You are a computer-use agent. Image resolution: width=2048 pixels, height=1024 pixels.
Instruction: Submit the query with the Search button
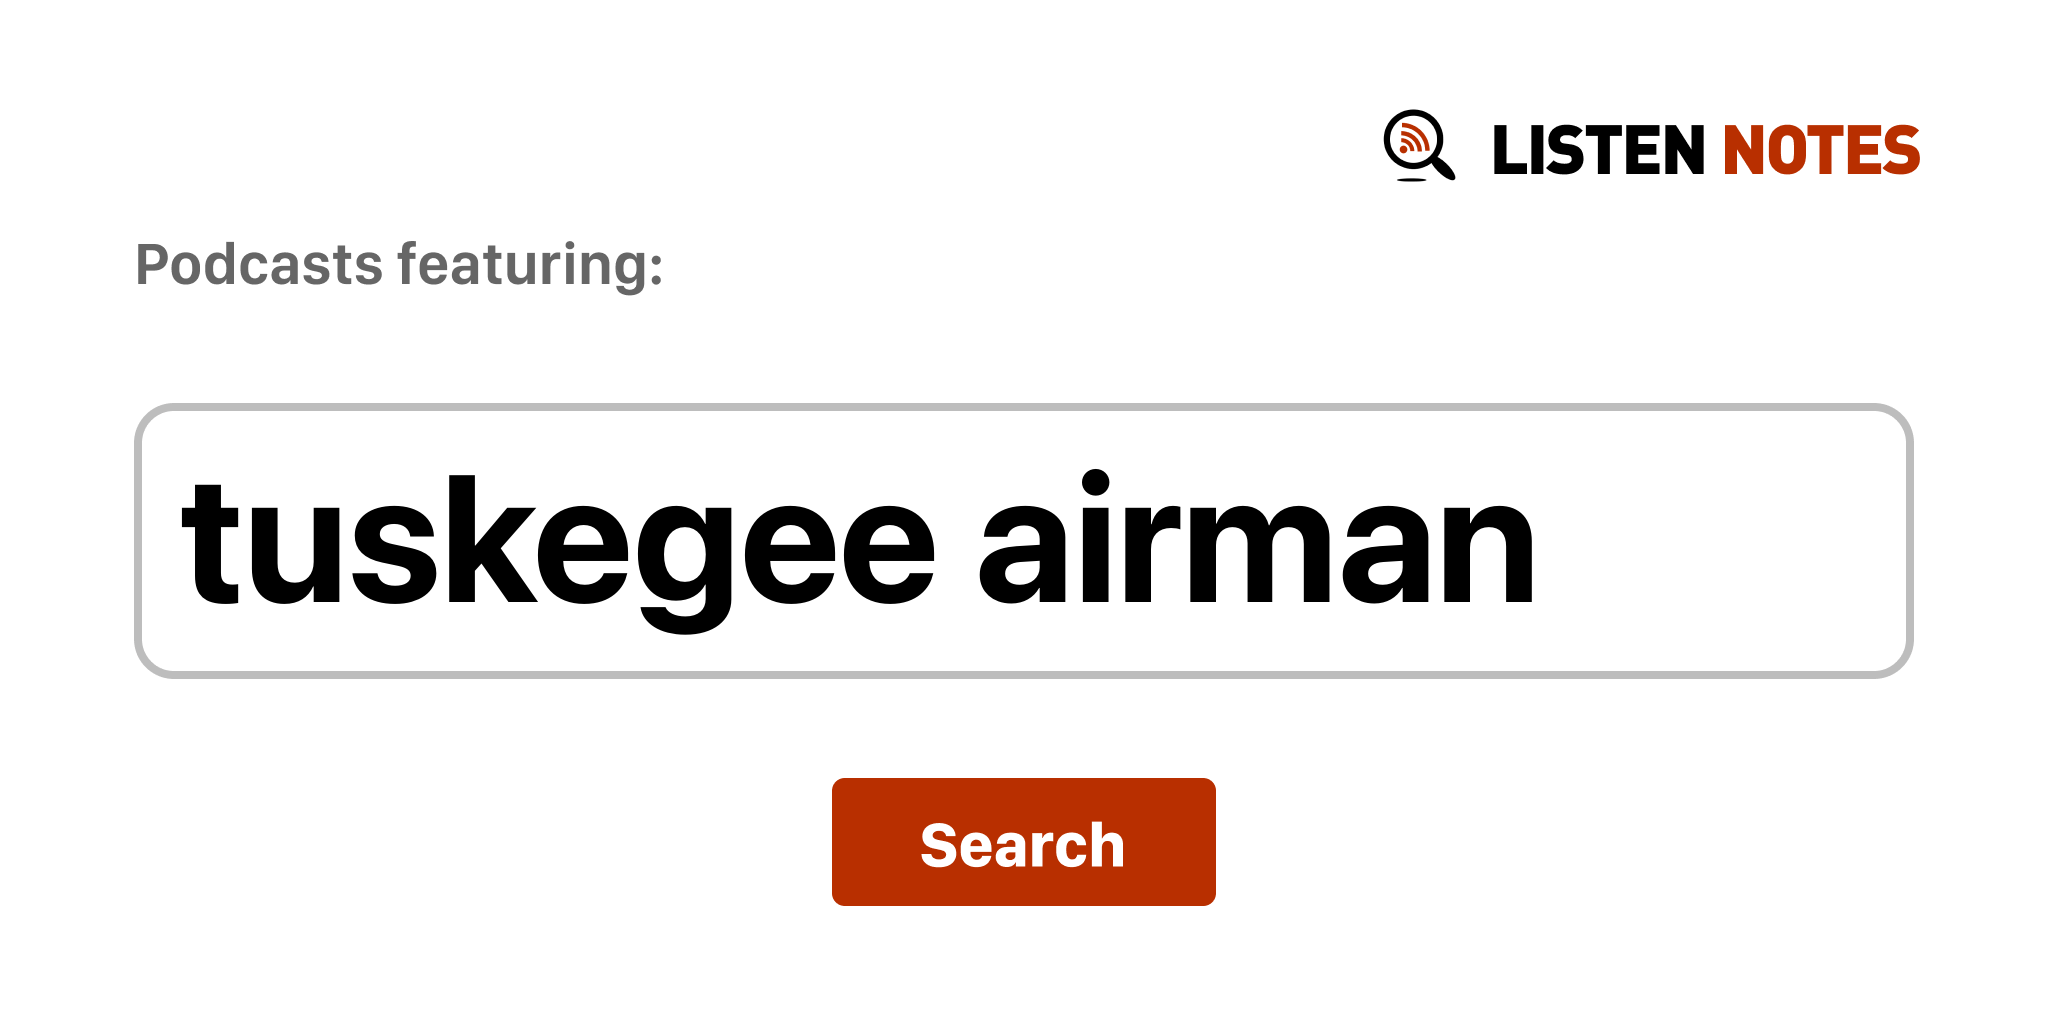tap(1023, 842)
